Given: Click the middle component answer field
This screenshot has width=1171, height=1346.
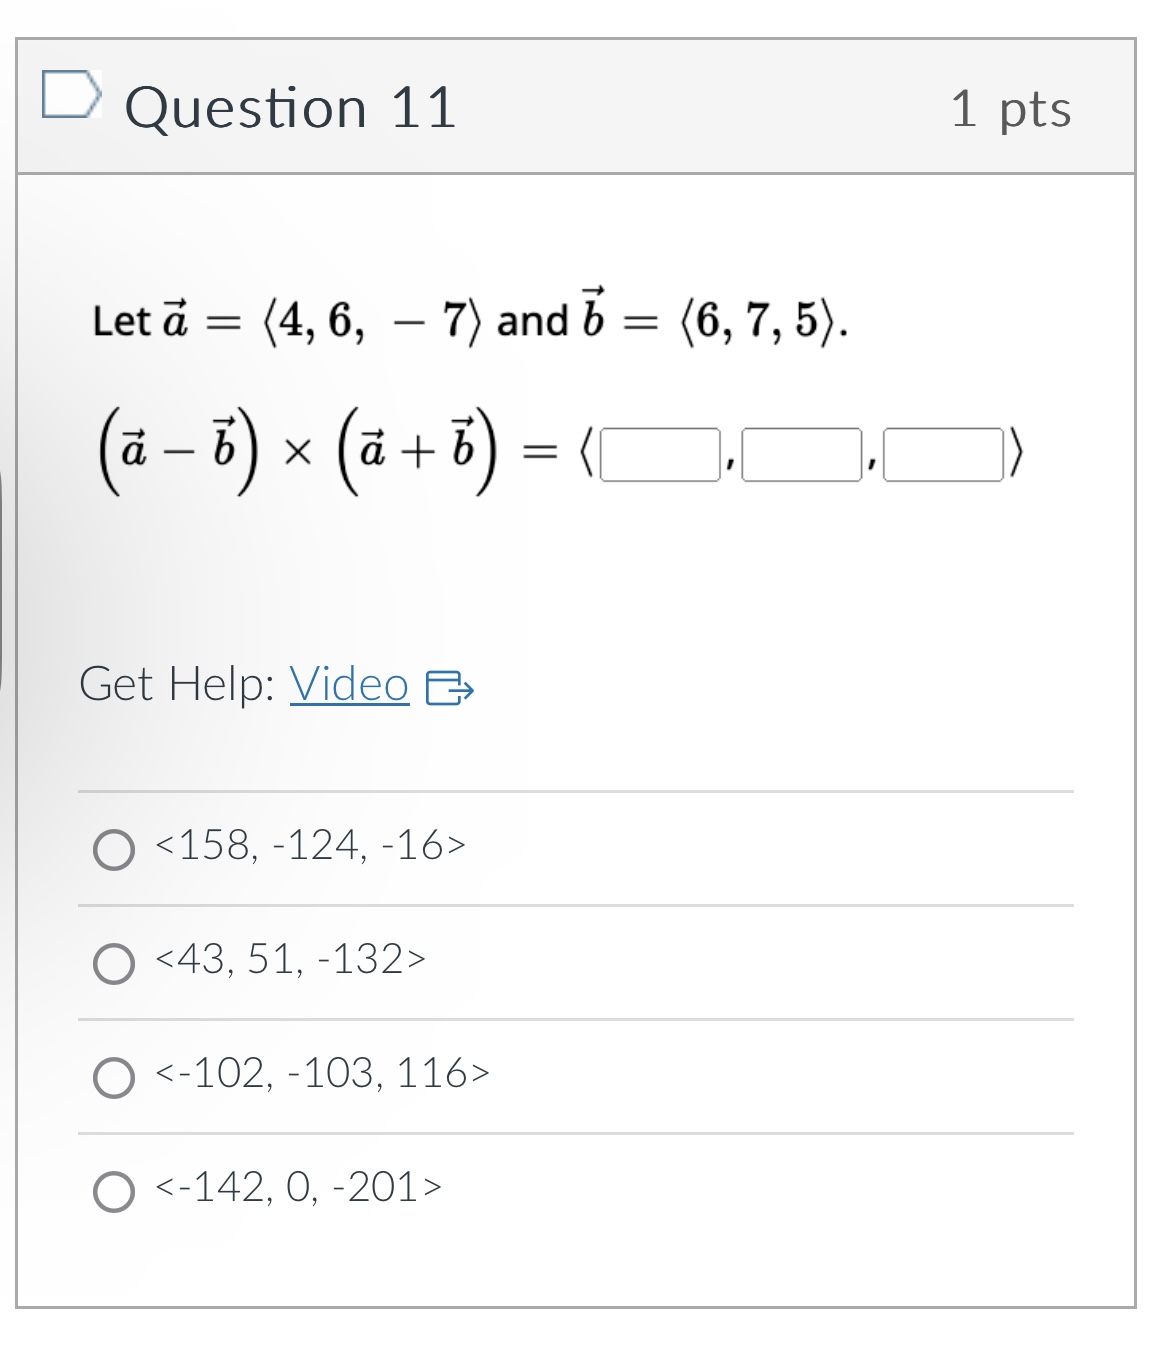Looking at the screenshot, I should point(801,457).
